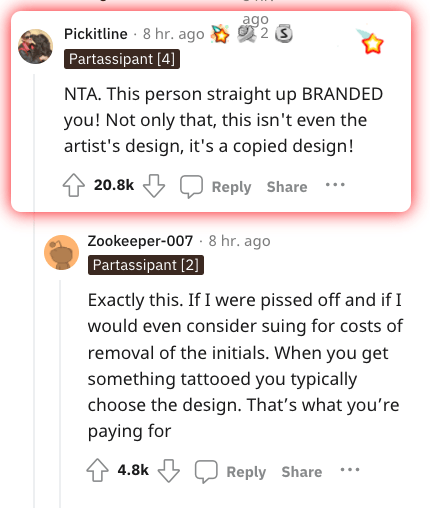Open more options for Zookeeper-007's comment

pyautogui.click(x=350, y=470)
